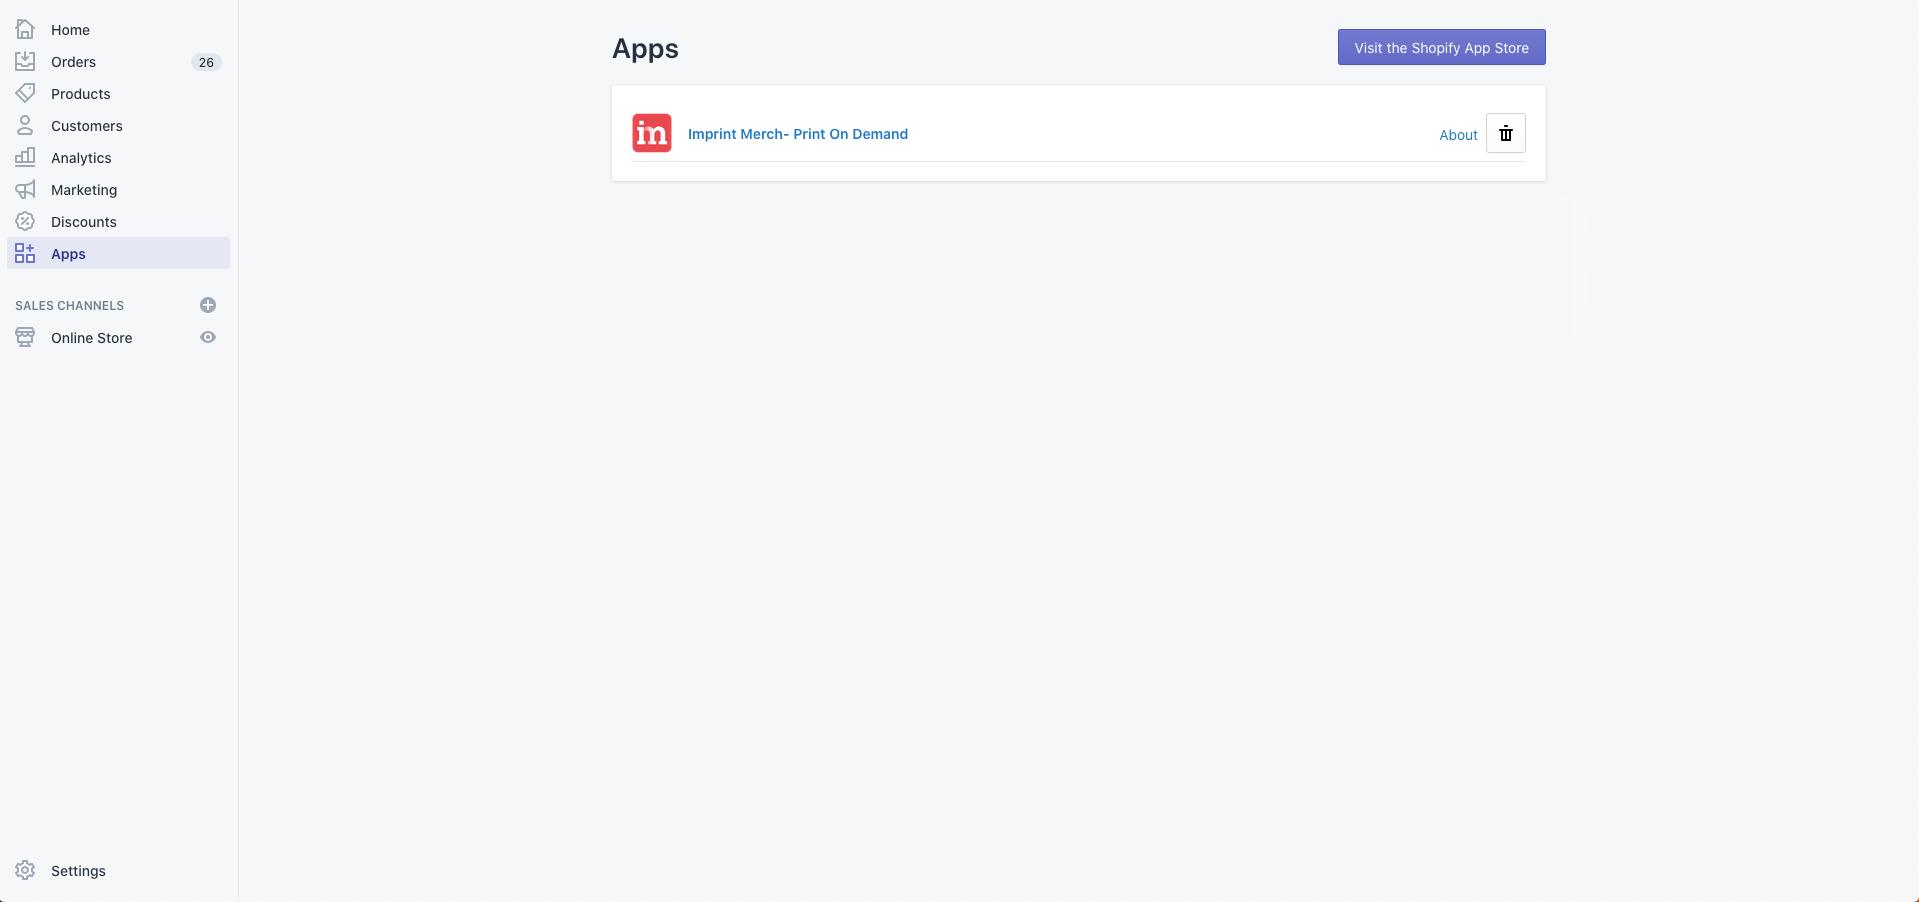The image size is (1919, 902).
Task: Open the Online Store sales channel
Action: point(92,338)
